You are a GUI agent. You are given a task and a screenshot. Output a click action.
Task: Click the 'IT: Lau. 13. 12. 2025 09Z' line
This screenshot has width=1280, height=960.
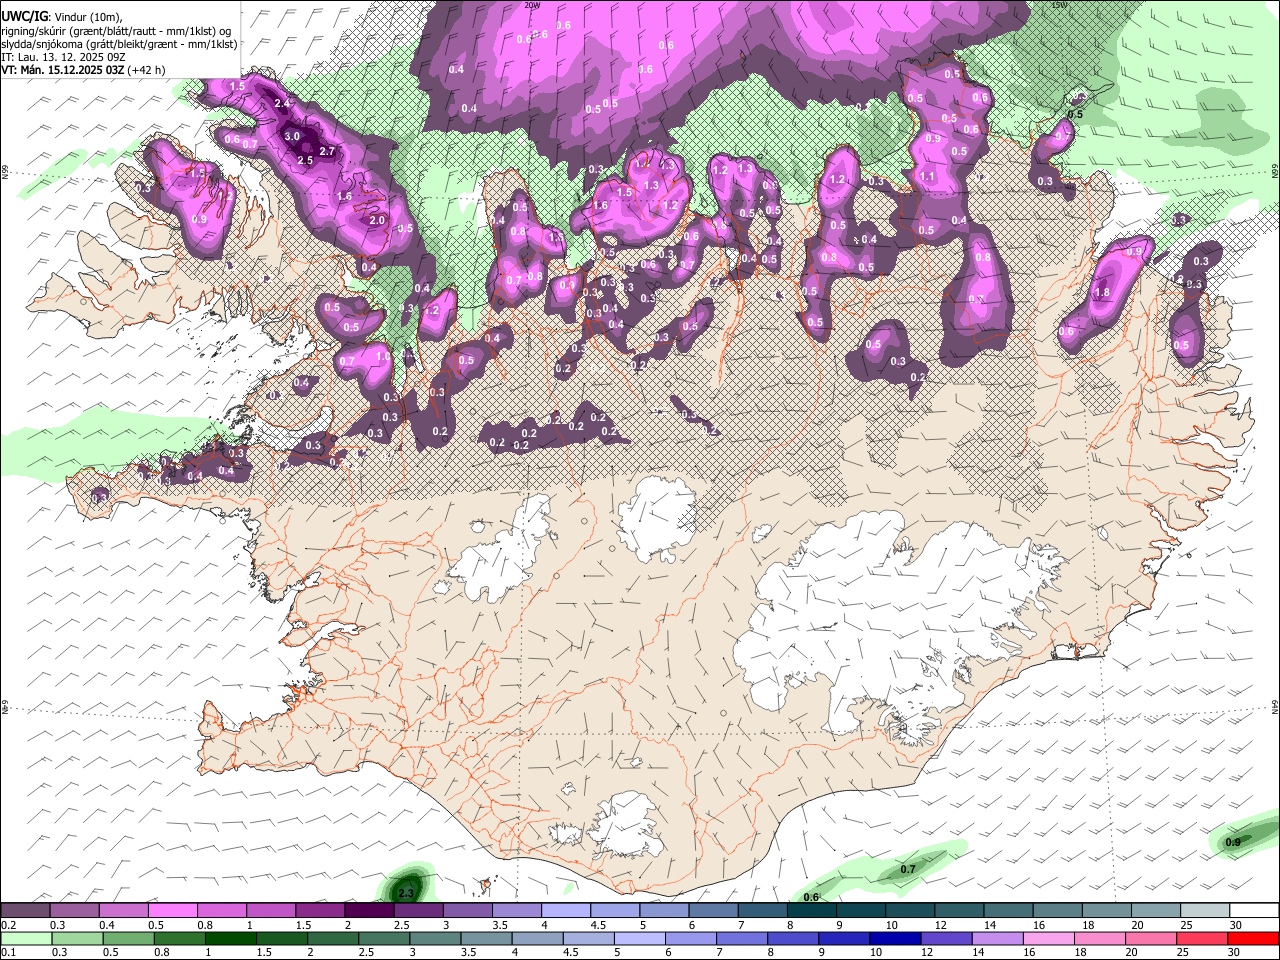tap(64, 57)
